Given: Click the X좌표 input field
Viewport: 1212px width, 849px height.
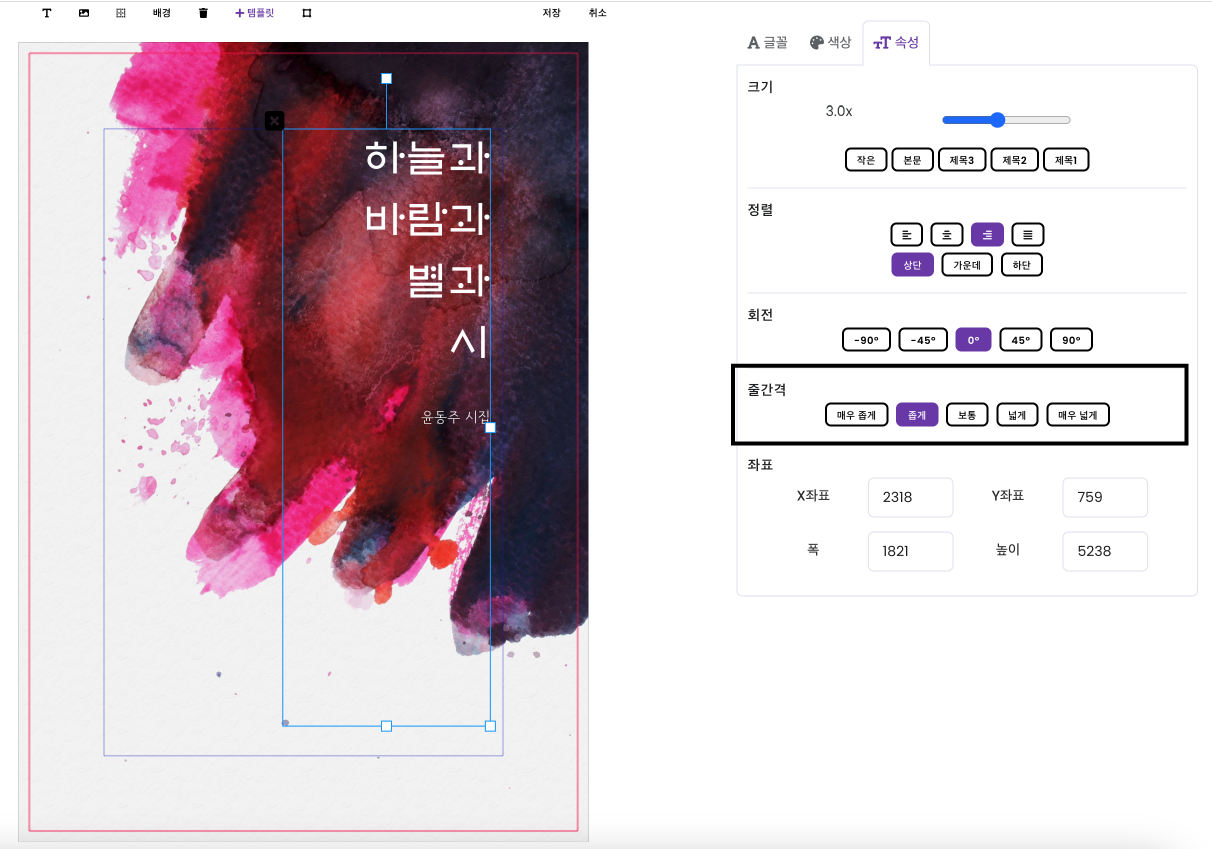Looking at the screenshot, I should click(911, 497).
